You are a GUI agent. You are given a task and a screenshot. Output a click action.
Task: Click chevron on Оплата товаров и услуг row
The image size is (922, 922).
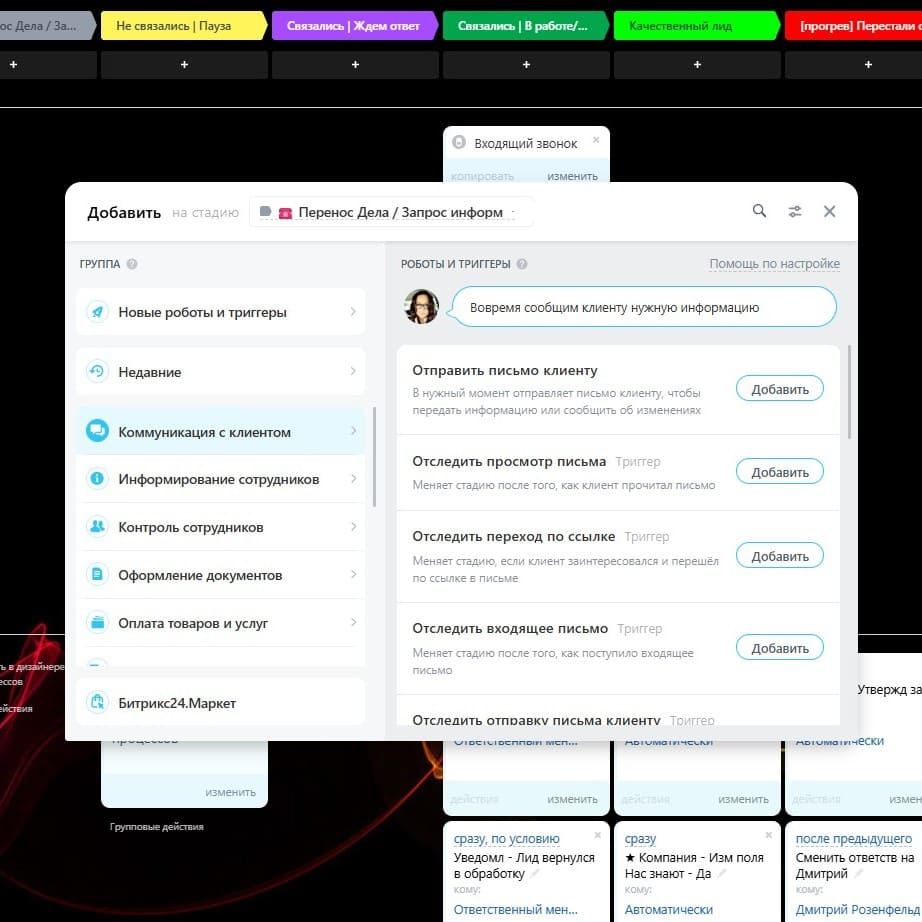click(353, 622)
